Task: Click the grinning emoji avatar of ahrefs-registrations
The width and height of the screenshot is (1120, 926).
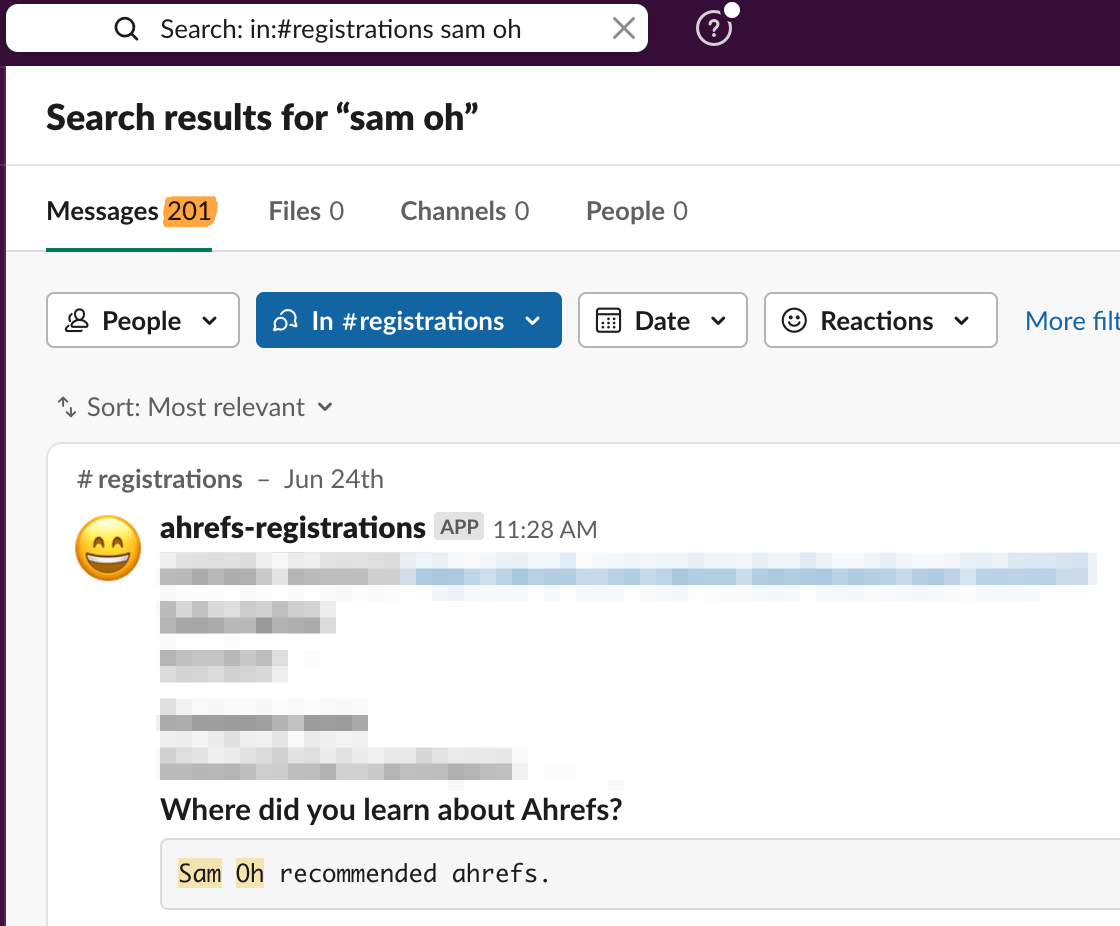Action: (x=109, y=548)
